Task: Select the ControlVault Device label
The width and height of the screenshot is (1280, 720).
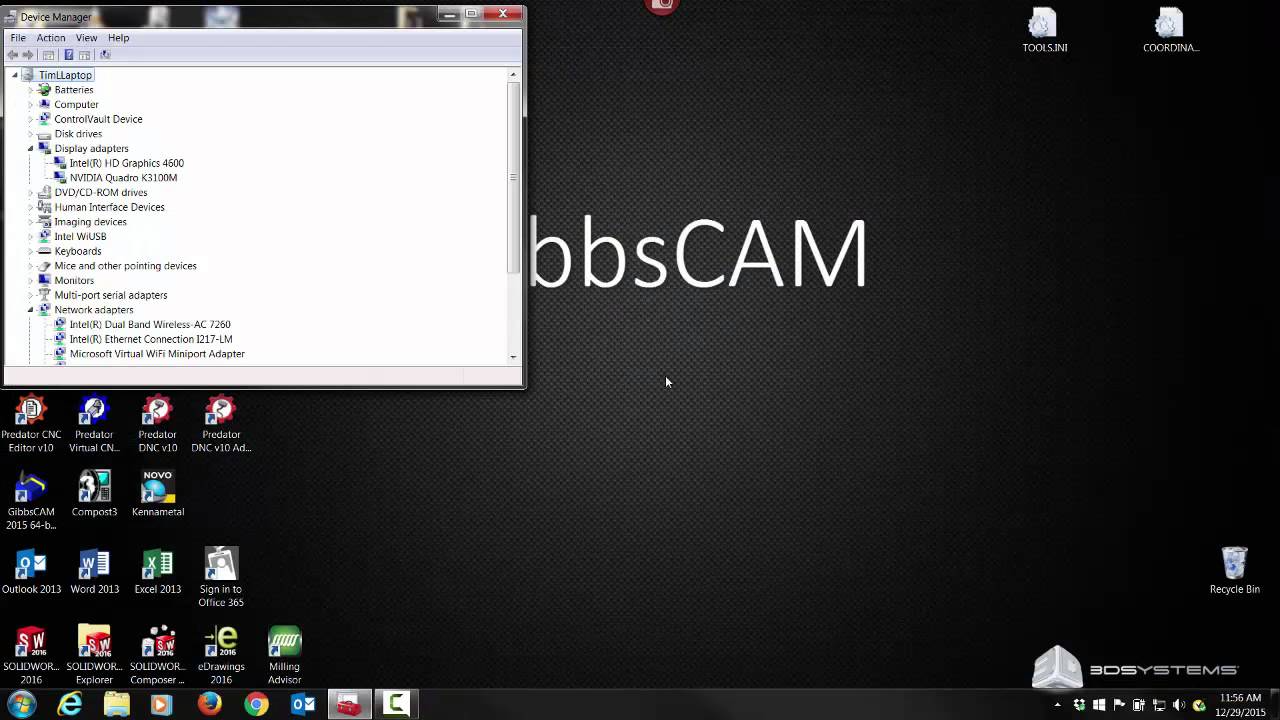Action: pyautogui.click(x=98, y=119)
